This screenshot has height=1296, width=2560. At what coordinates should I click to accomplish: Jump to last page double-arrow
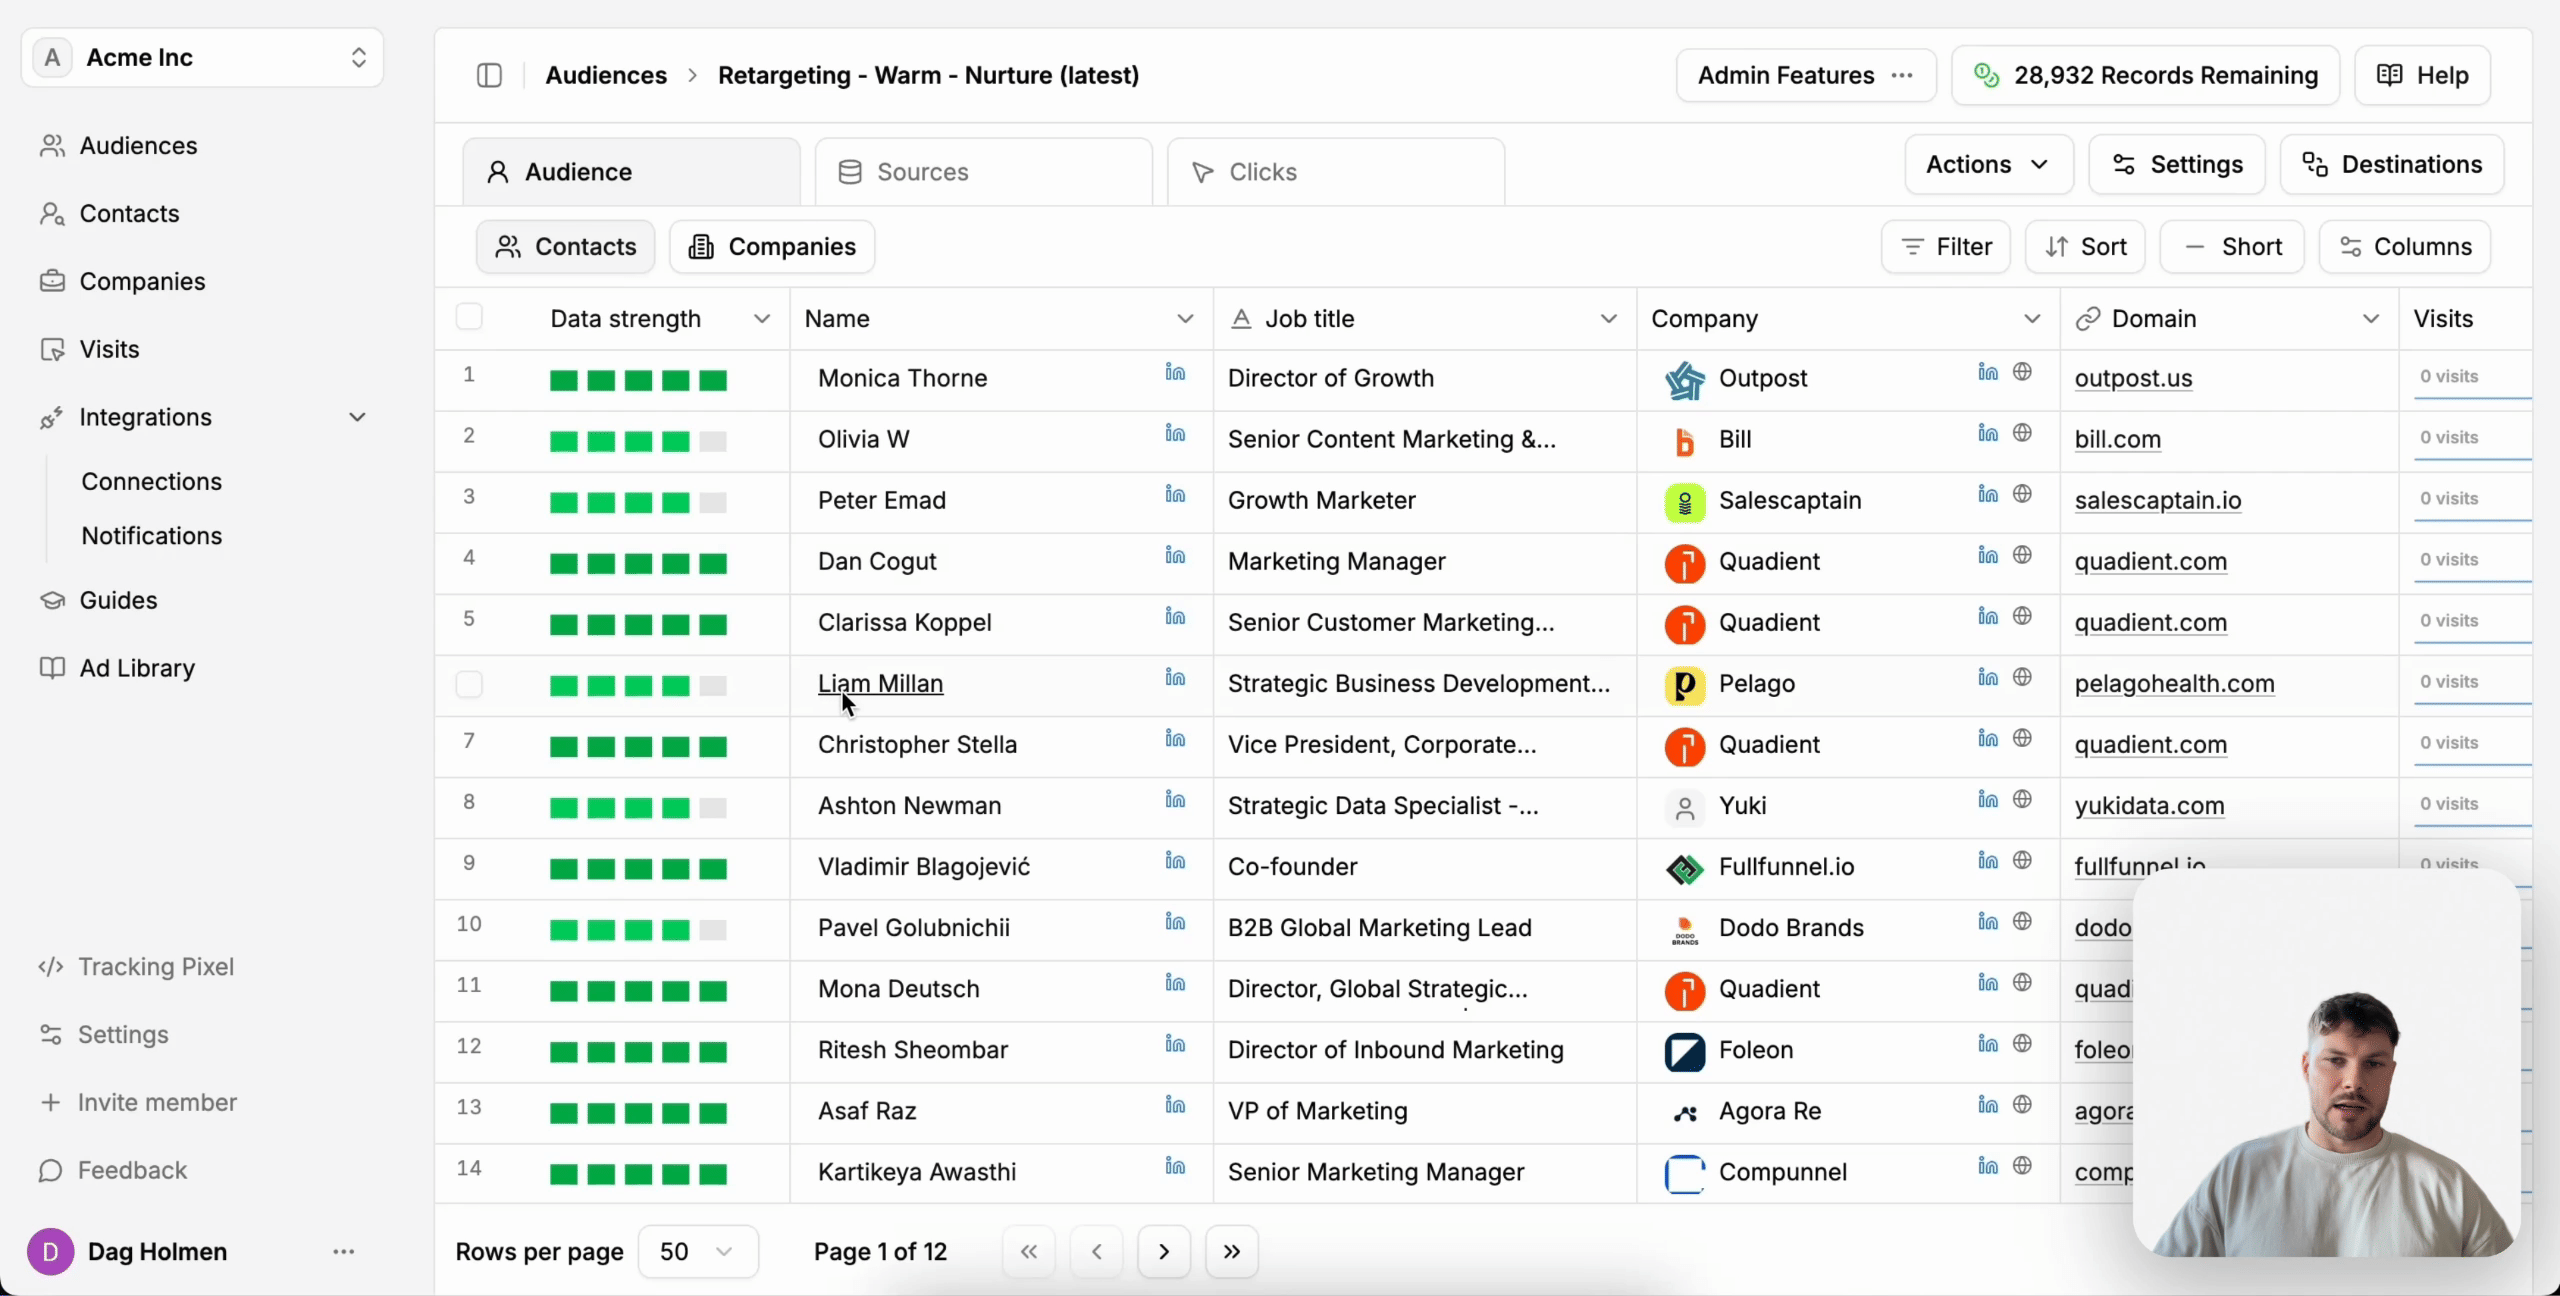[1231, 1251]
